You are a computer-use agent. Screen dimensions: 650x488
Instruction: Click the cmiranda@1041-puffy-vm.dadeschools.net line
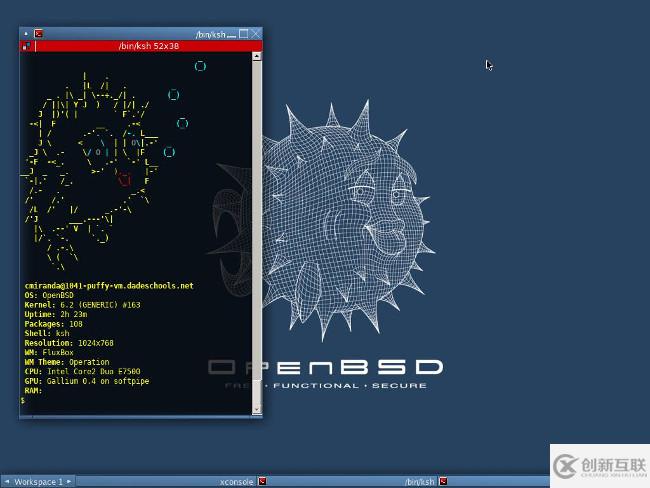pos(109,286)
